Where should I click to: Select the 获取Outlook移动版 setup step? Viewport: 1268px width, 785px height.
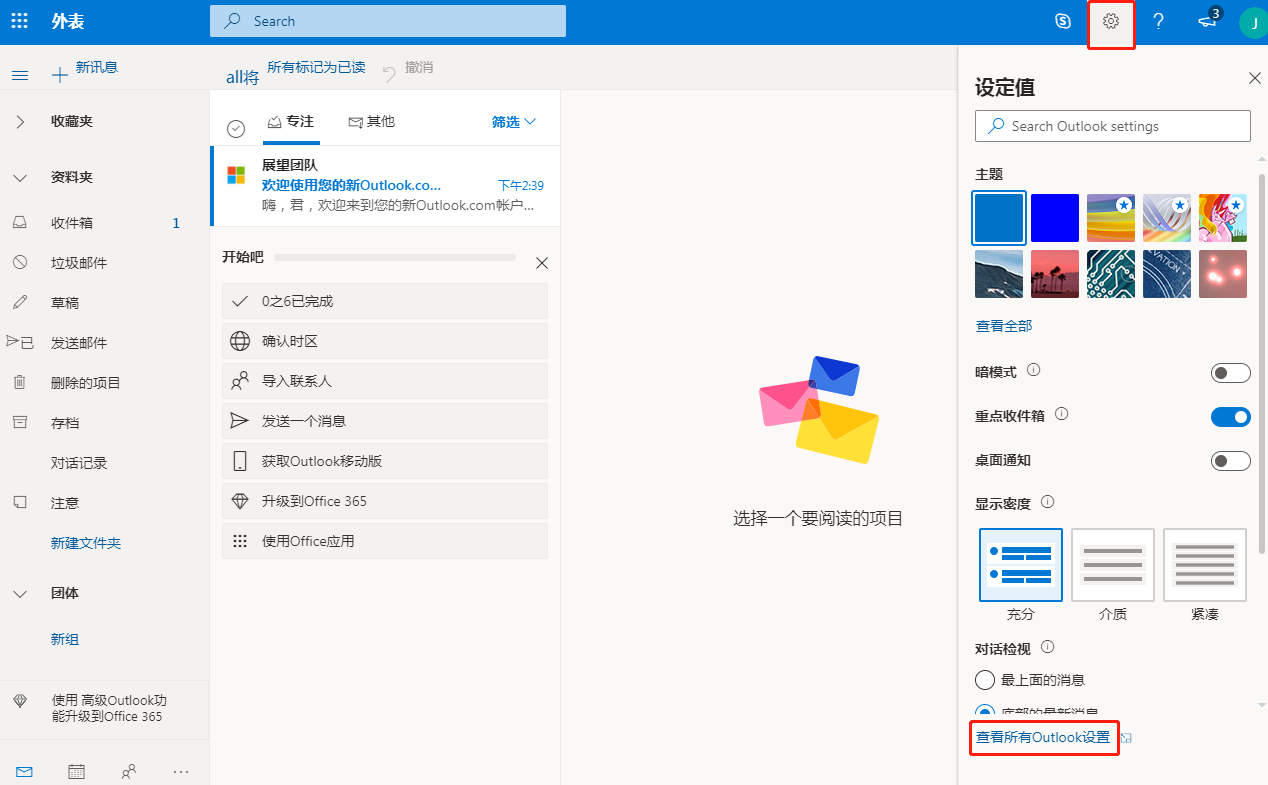(385, 461)
